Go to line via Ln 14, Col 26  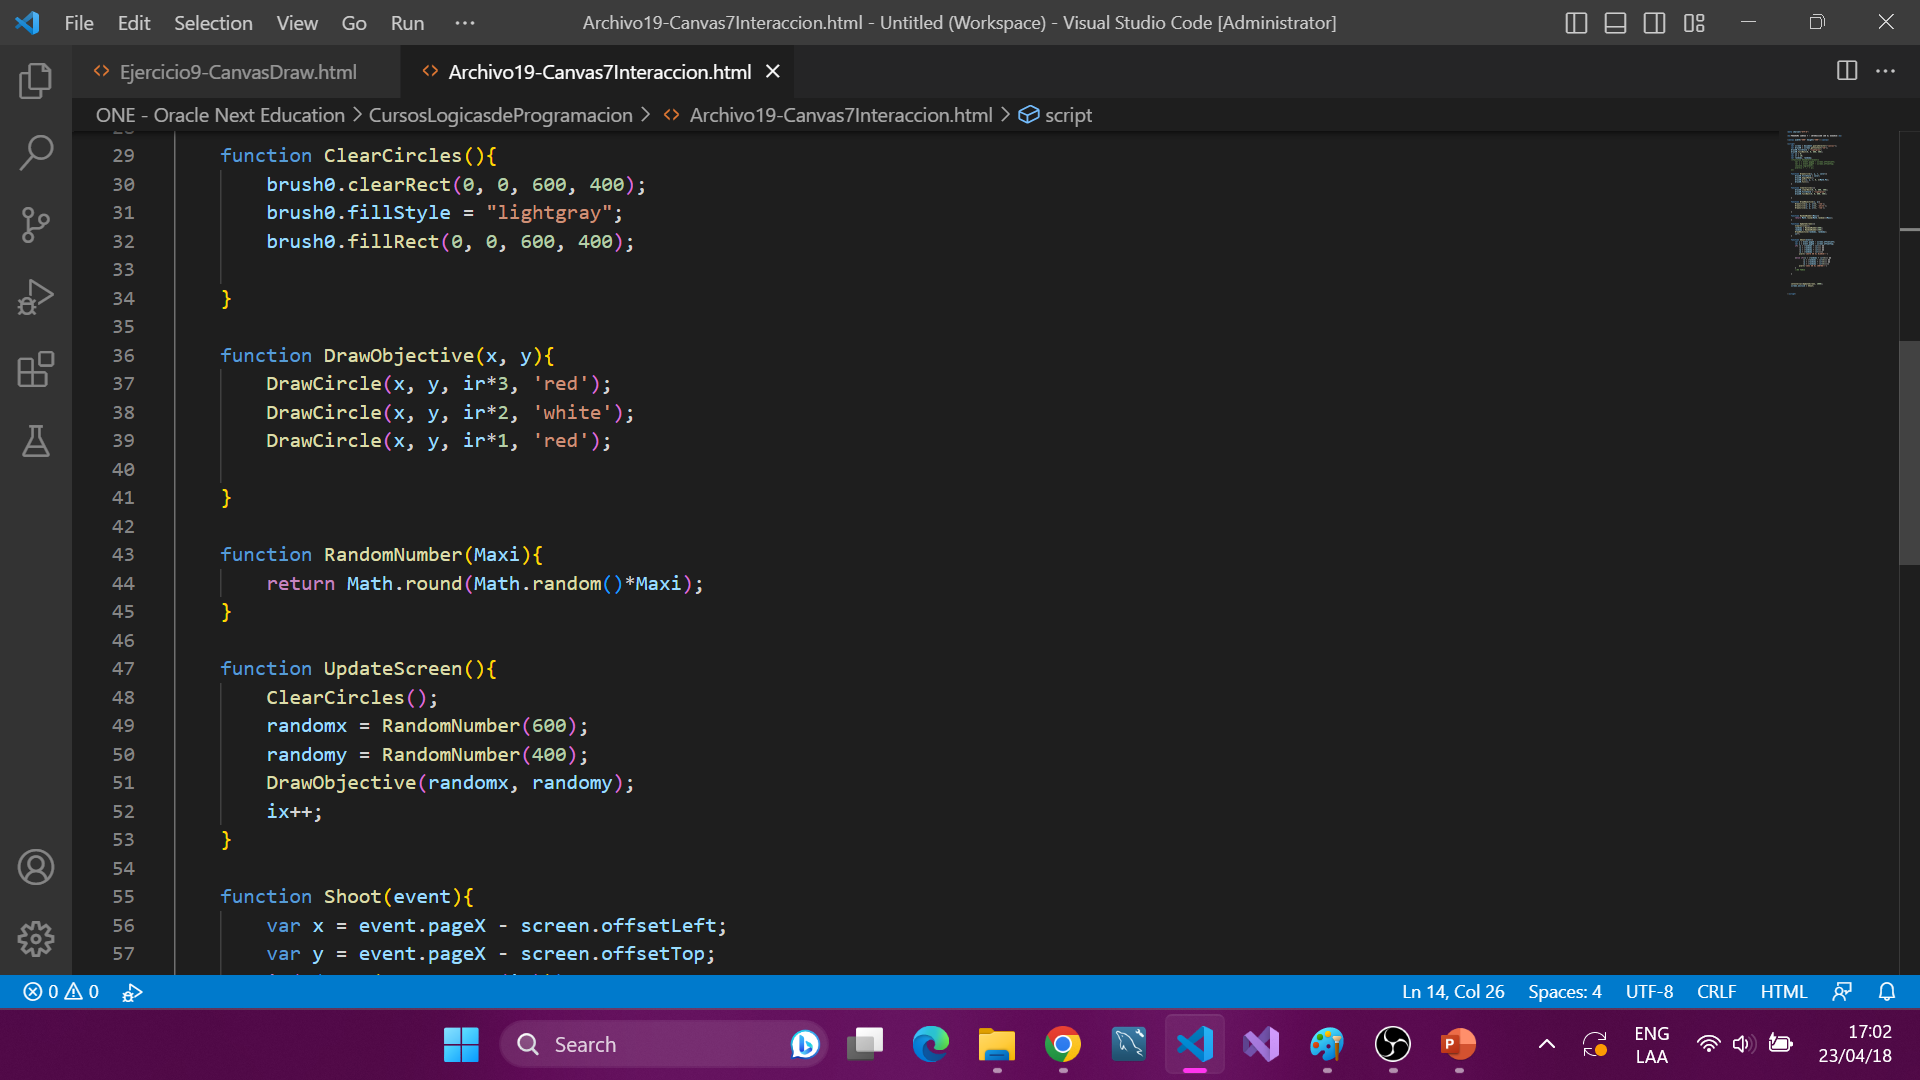(x=1452, y=992)
